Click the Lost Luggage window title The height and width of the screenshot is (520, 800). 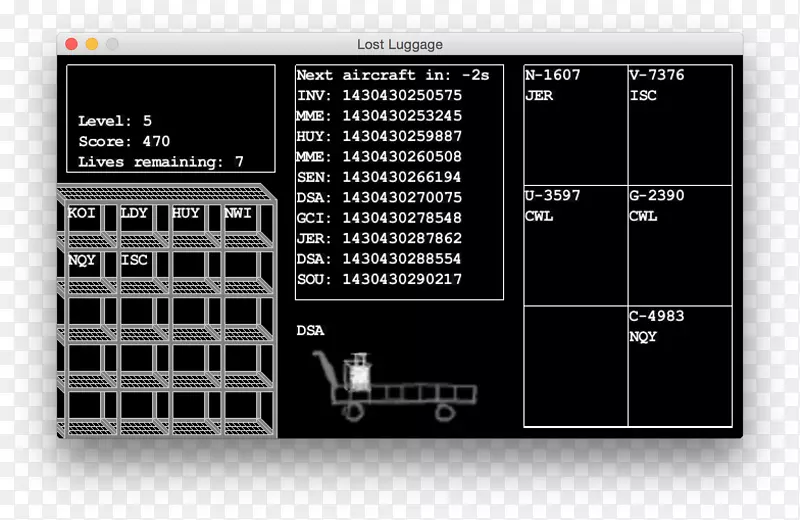pyautogui.click(x=400, y=44)
